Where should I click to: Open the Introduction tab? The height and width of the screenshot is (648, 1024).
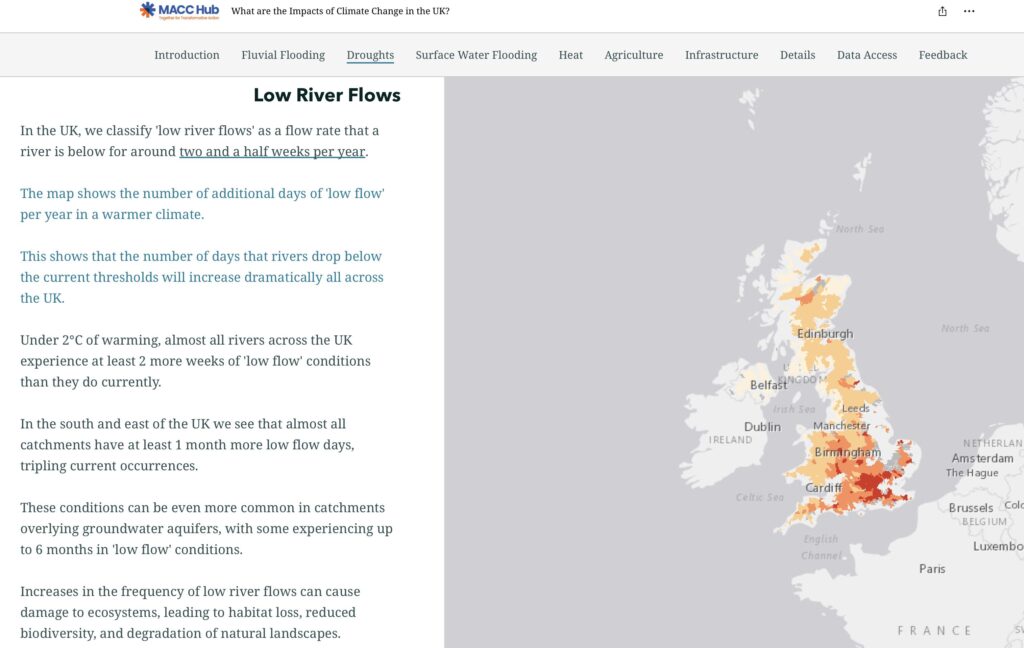(187, 55)
